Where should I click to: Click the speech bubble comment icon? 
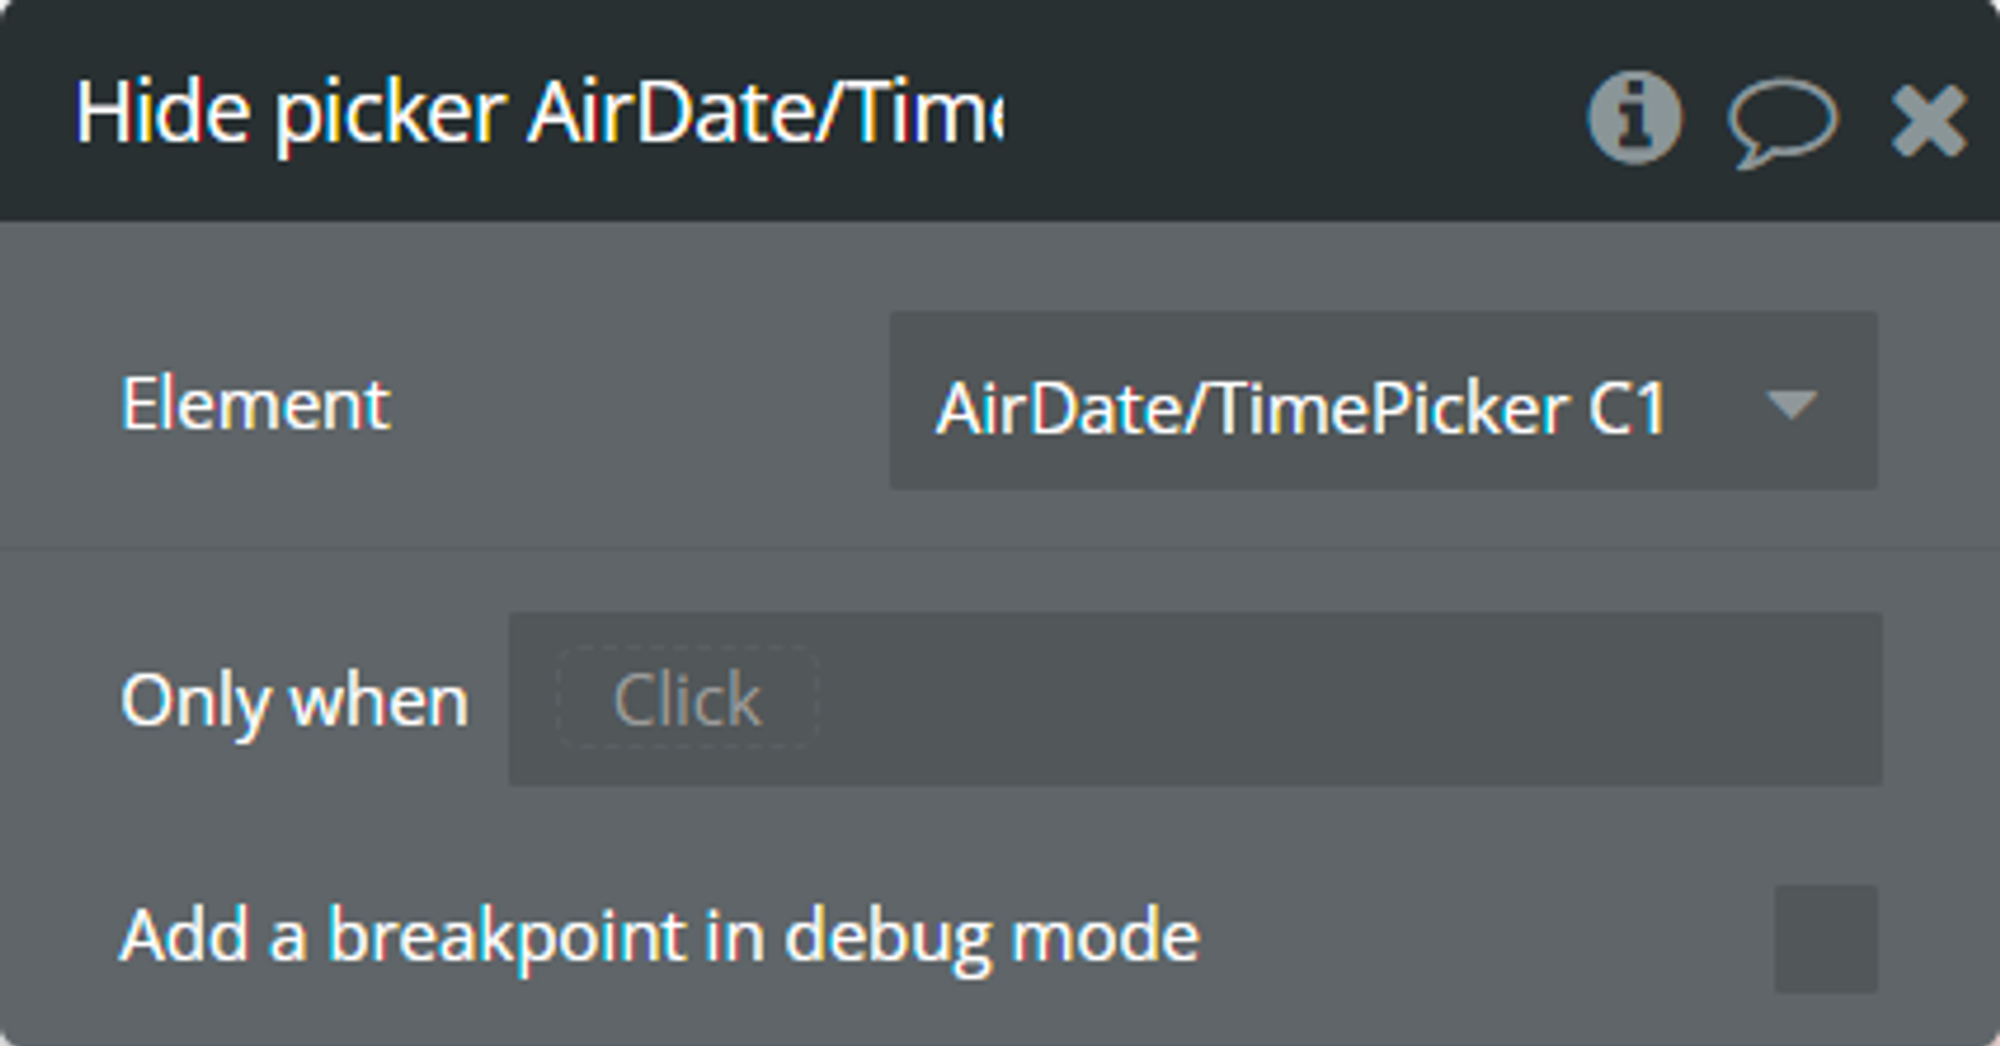click(1782, 122)
